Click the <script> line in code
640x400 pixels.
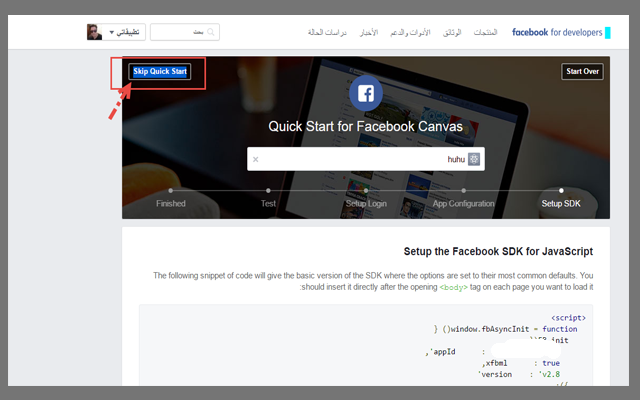pos(568,318)
